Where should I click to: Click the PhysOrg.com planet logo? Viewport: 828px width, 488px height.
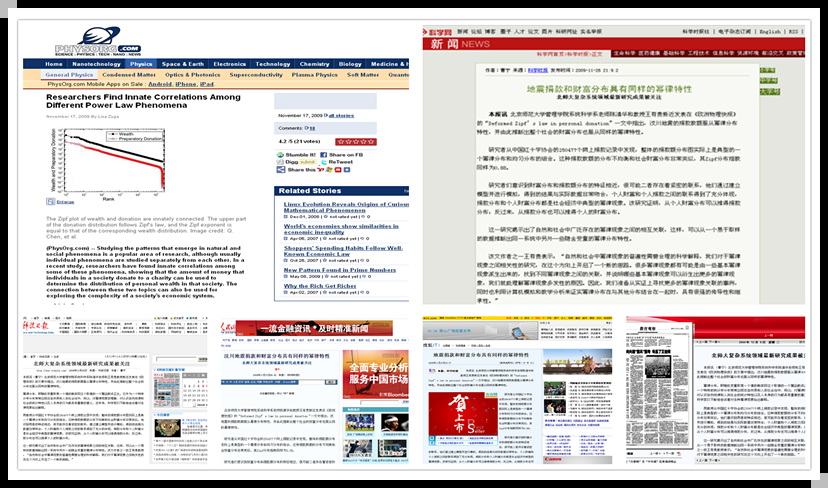(98, 41)
